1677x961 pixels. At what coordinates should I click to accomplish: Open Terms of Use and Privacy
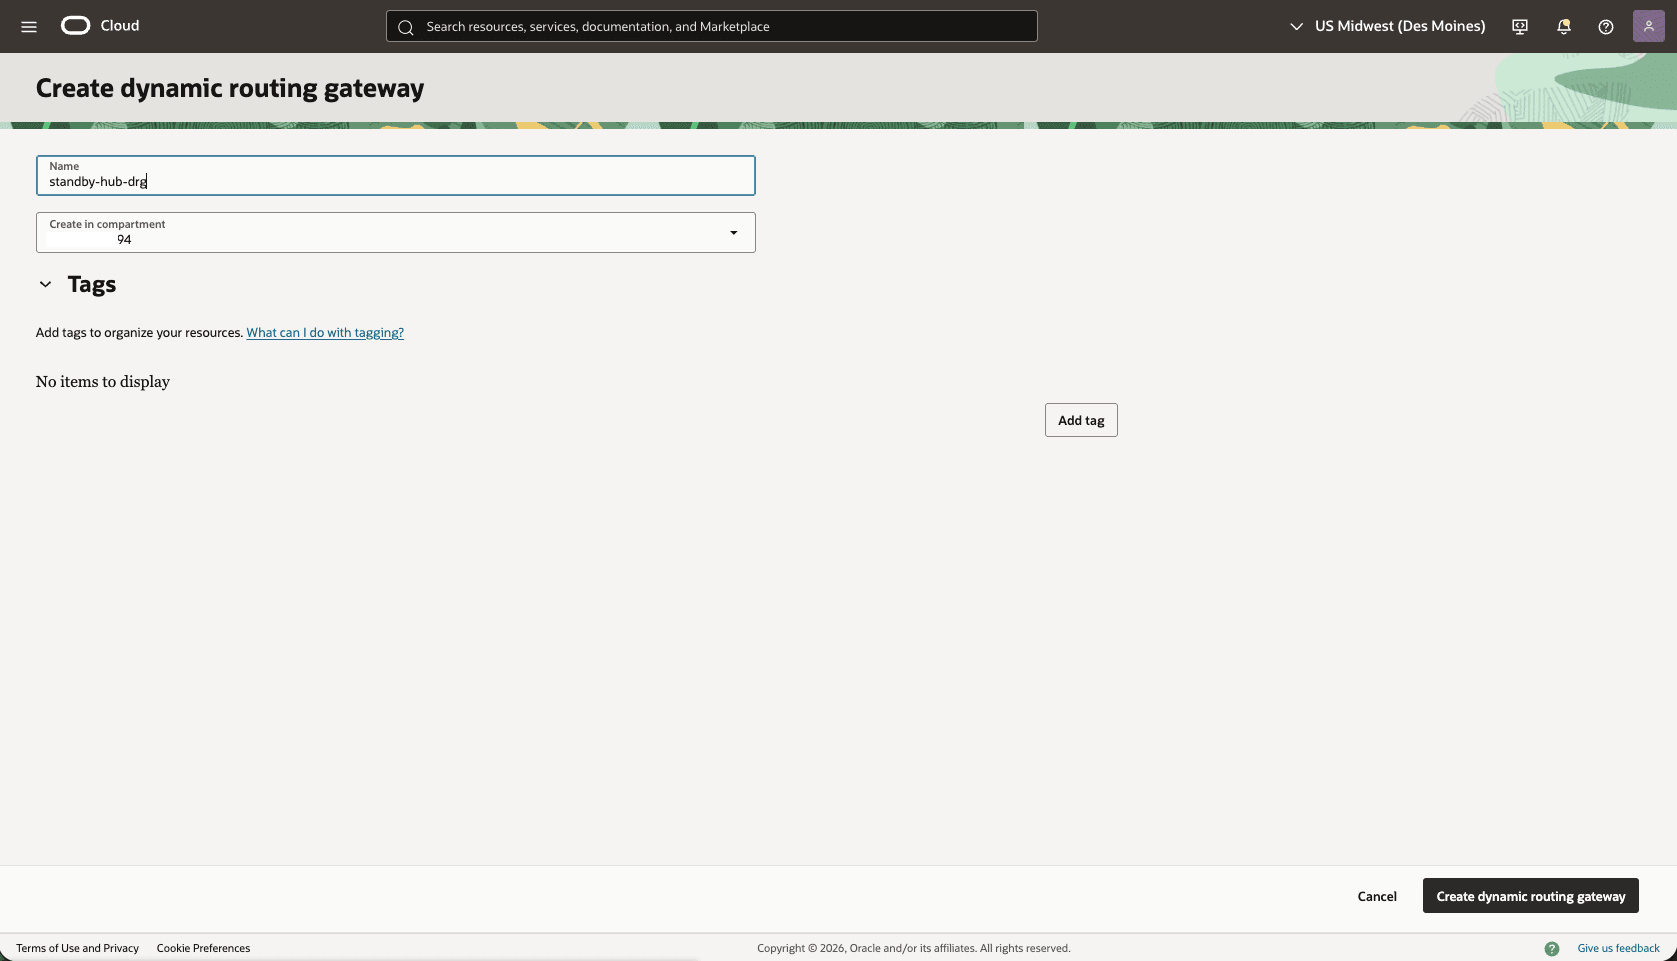point(77,948)
